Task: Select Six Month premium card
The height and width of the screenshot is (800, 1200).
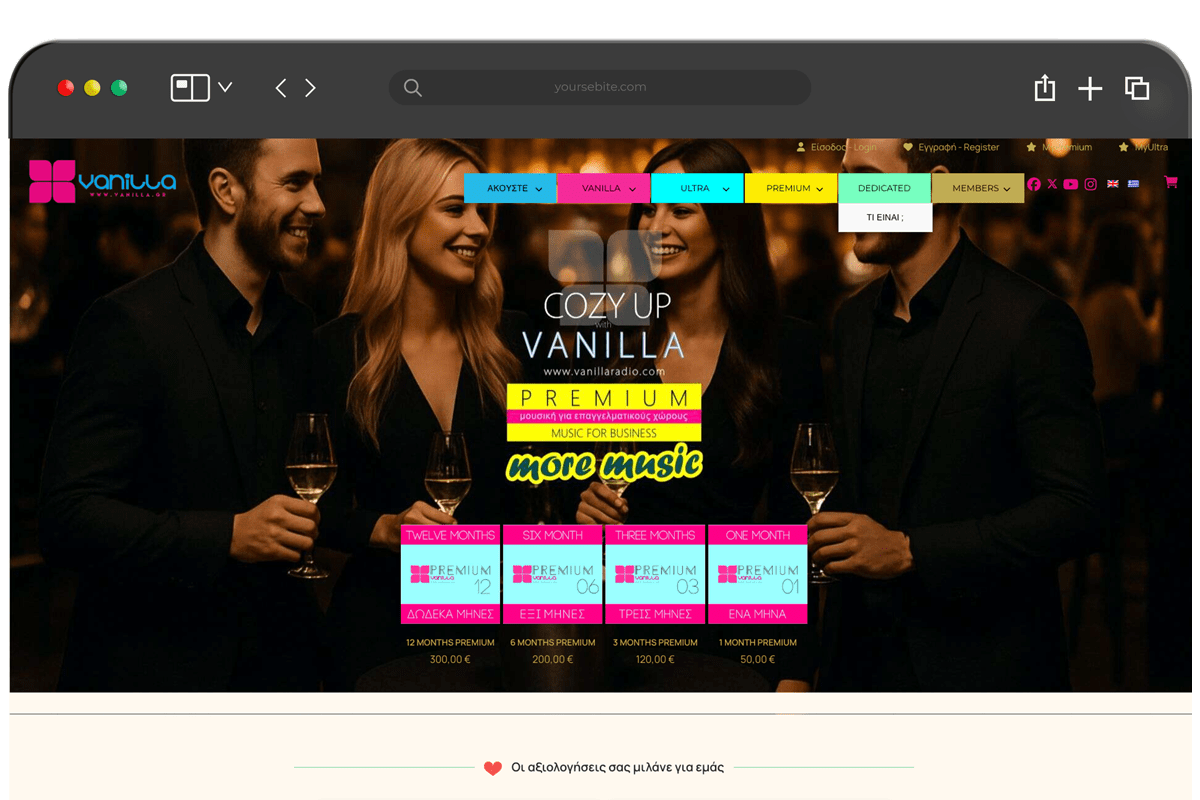Action: pos(553,575)
